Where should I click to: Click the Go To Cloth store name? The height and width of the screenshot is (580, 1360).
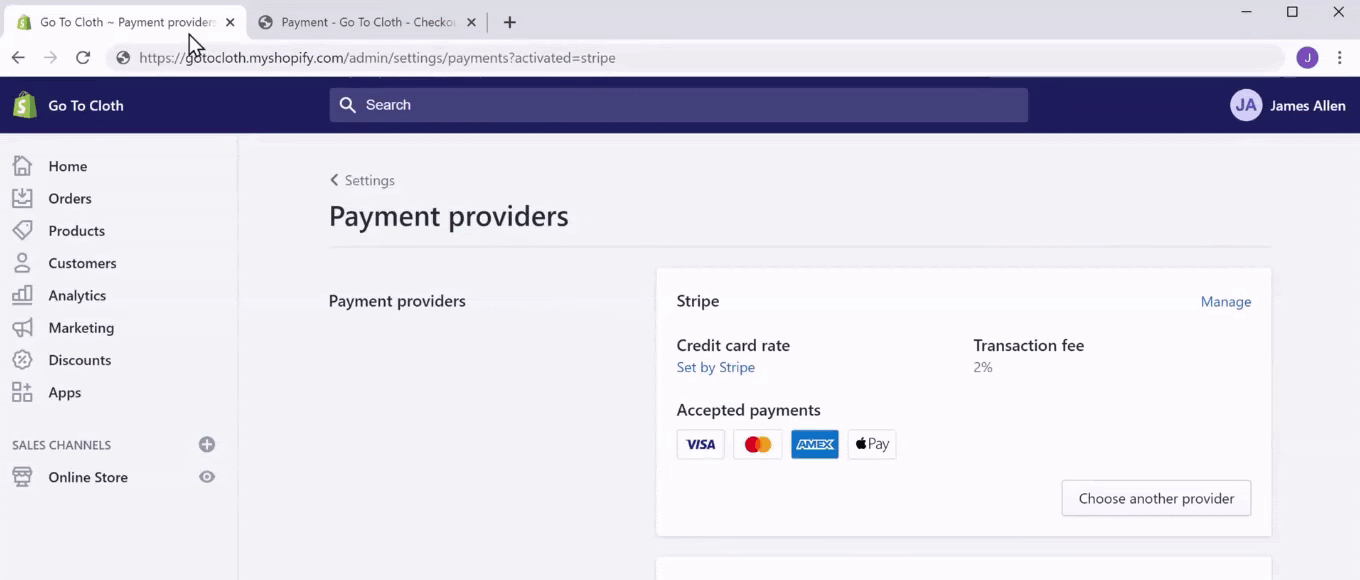point(86,105)
